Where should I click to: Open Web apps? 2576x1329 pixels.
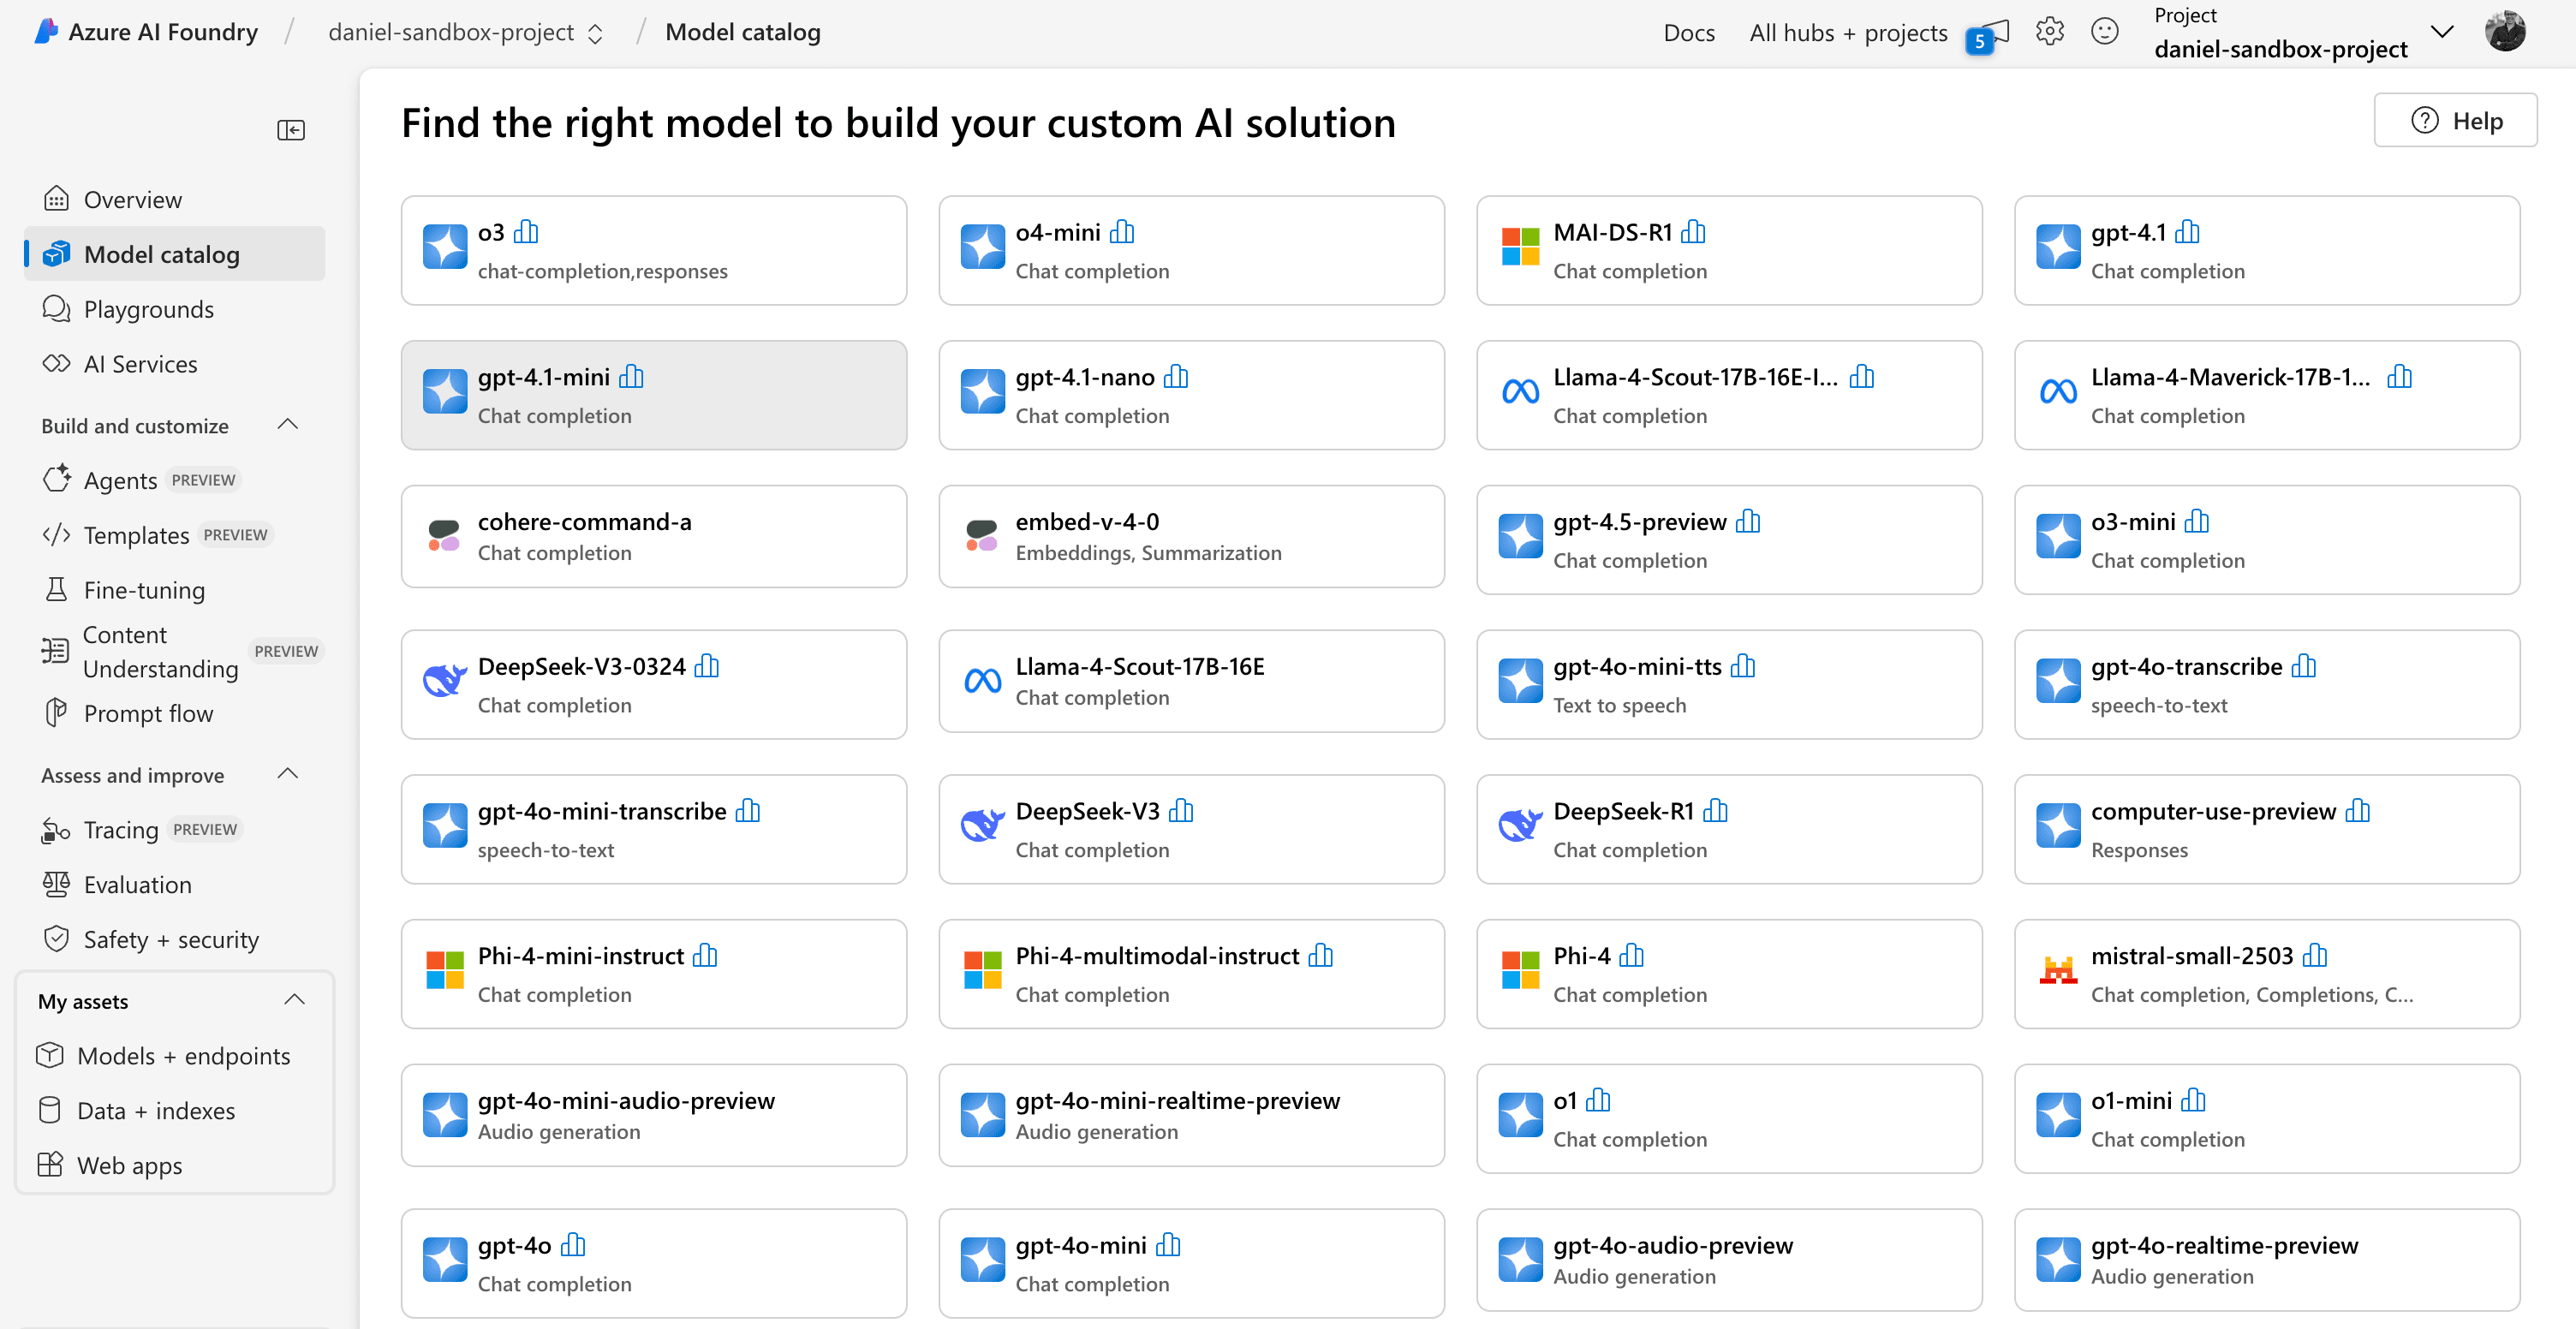pos(174,1166)
